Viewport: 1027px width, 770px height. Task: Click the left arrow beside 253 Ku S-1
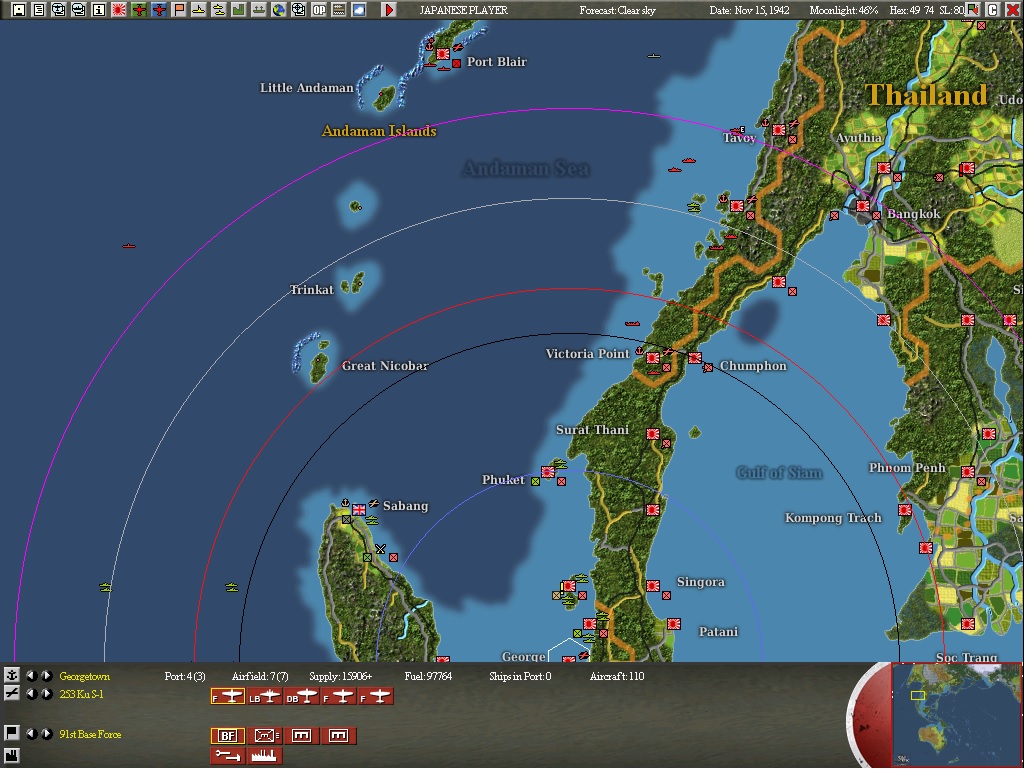click(33, 696)
